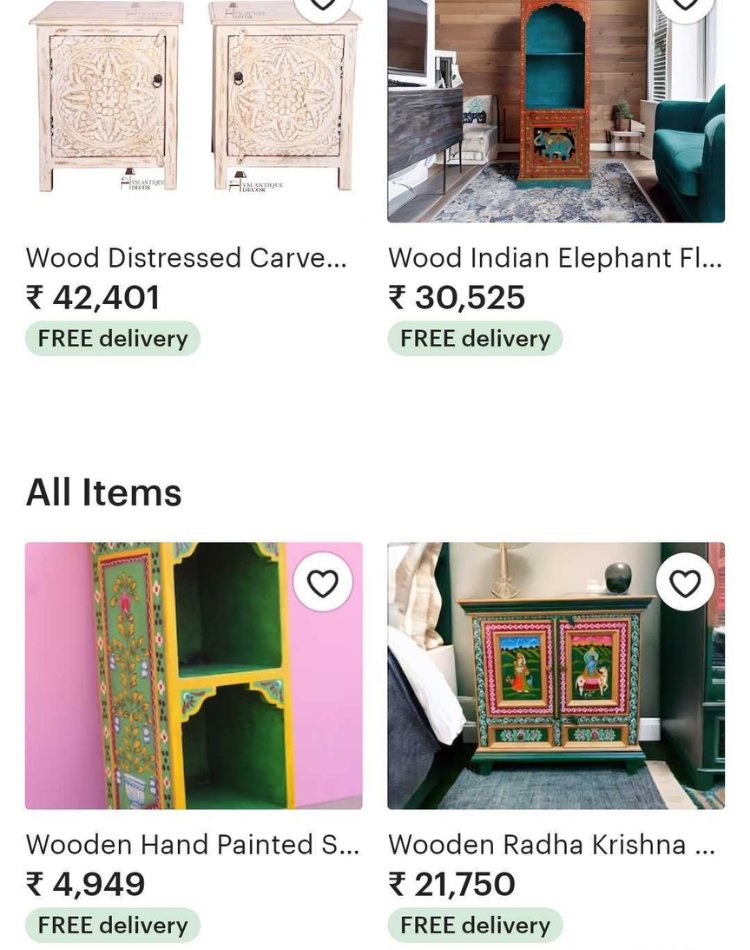Click the ₹ 42,401 price
Image resolution: width=750 pixels, height=950 pixels.
click(x=93, y=297)
